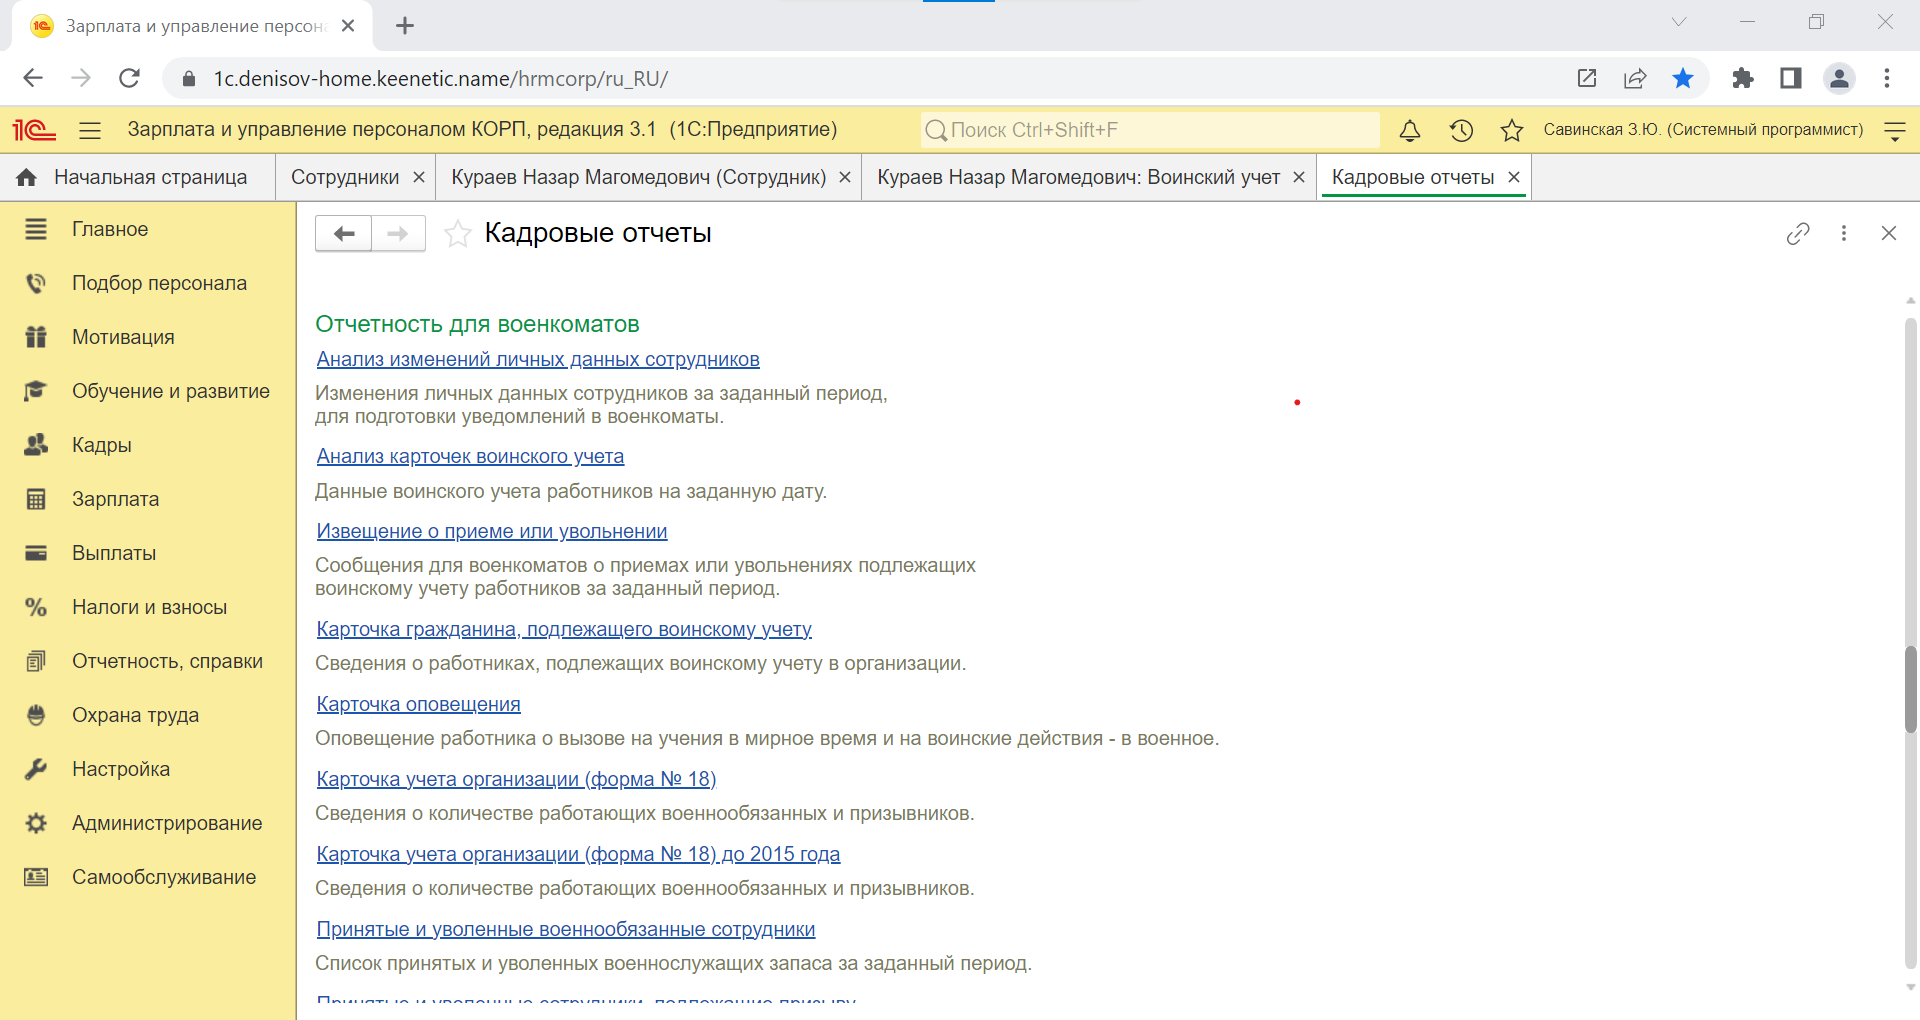Click the vertical scrollbar thumb
The height and width of the screenshot is (1020, 1920).
tap(1910, 690)
